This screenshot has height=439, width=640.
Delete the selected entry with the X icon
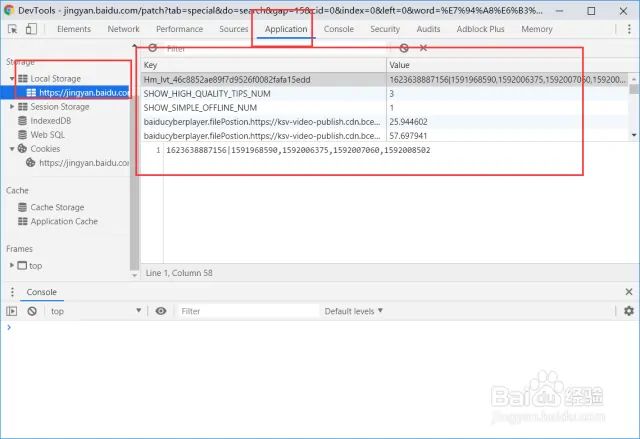click(423, 48)
